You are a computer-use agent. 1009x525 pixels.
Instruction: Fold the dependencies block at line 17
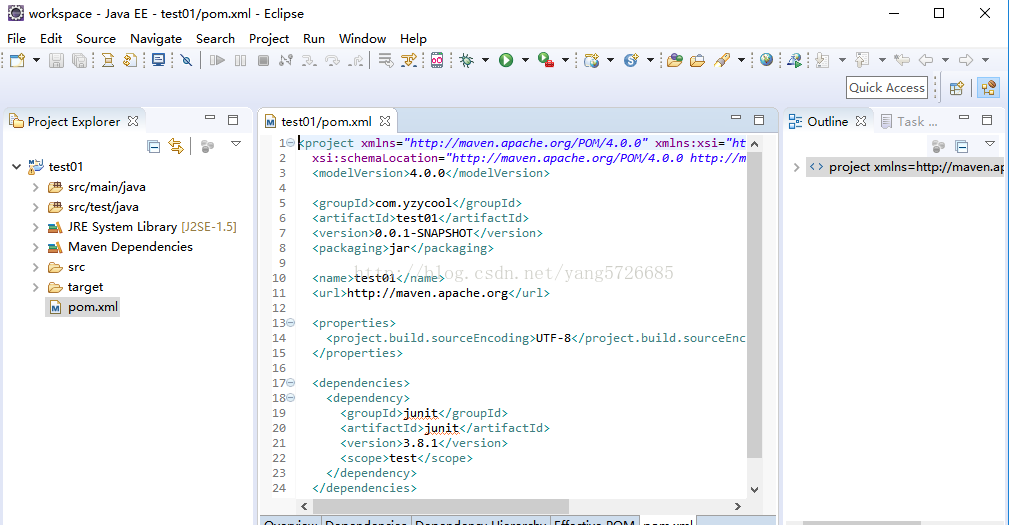(x=290, y=383)
